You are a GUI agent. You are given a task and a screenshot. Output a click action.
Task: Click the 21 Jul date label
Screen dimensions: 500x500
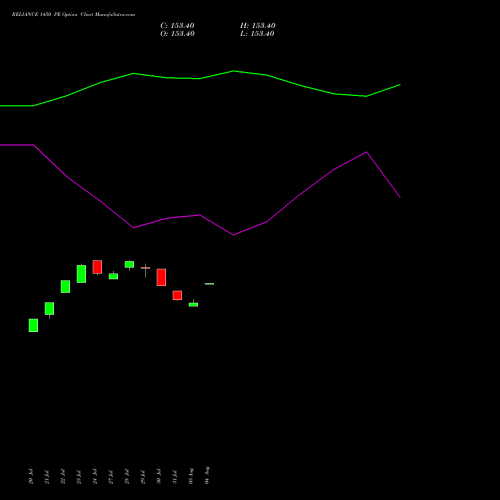(47, 477)
